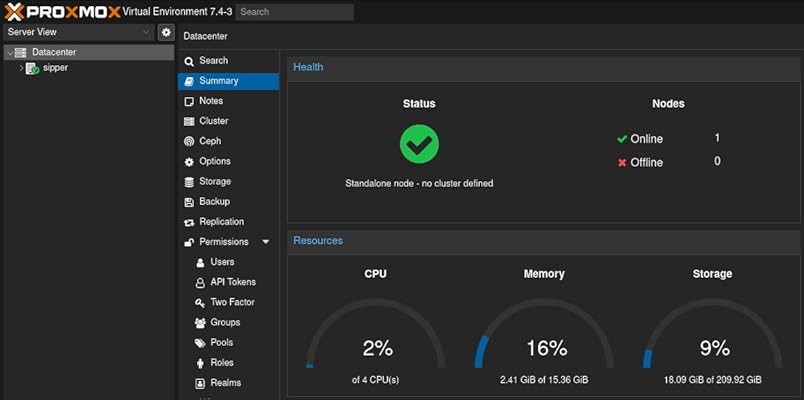Click the Replication arrows icon
804x400 pixels.
(x=189, y=222)
